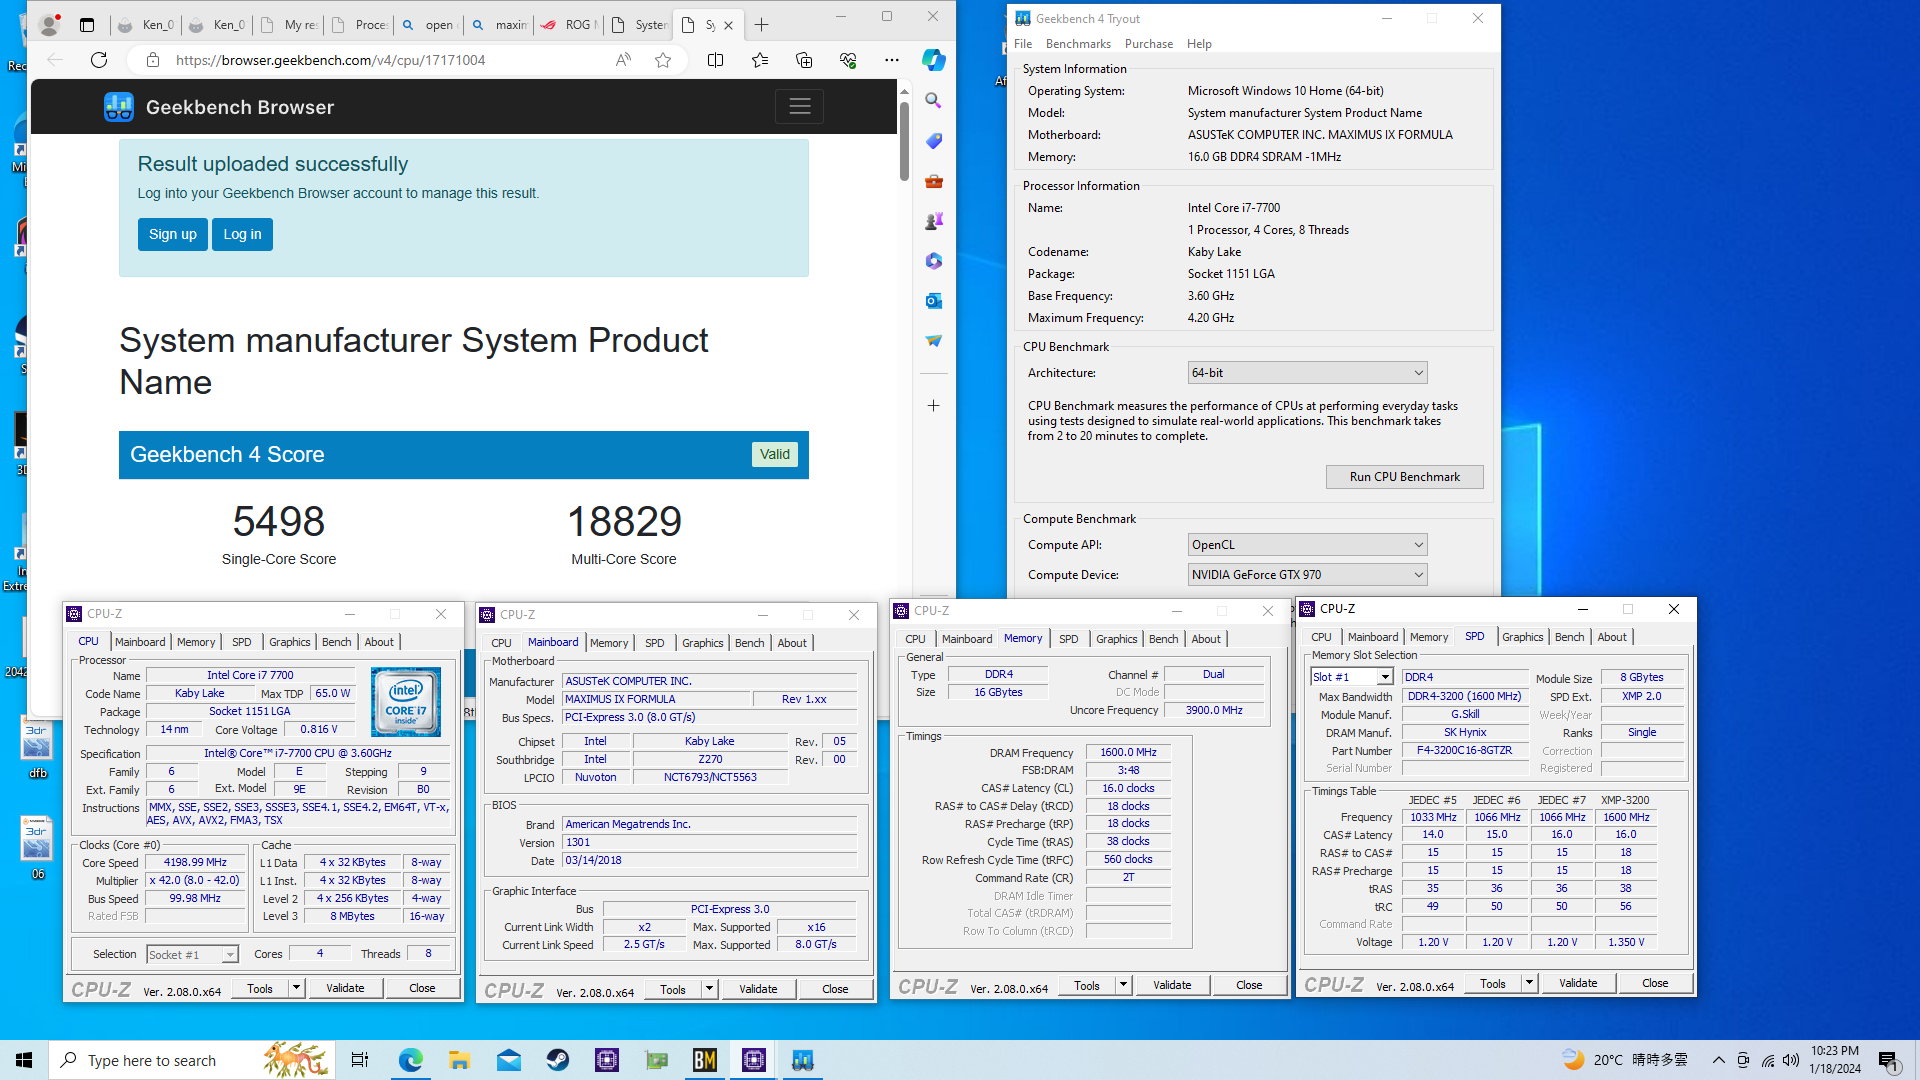Click Type here to search box

click(191, 1060)
